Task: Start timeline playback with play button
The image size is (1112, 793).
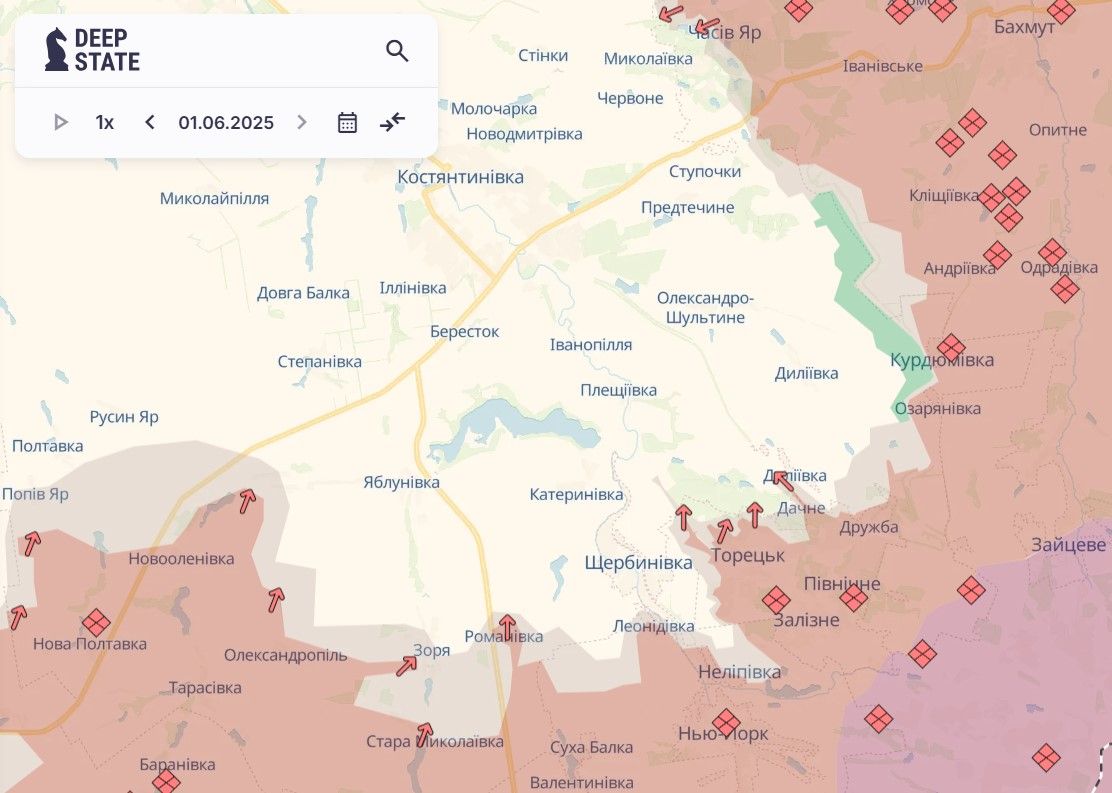Action: [61, 122]
